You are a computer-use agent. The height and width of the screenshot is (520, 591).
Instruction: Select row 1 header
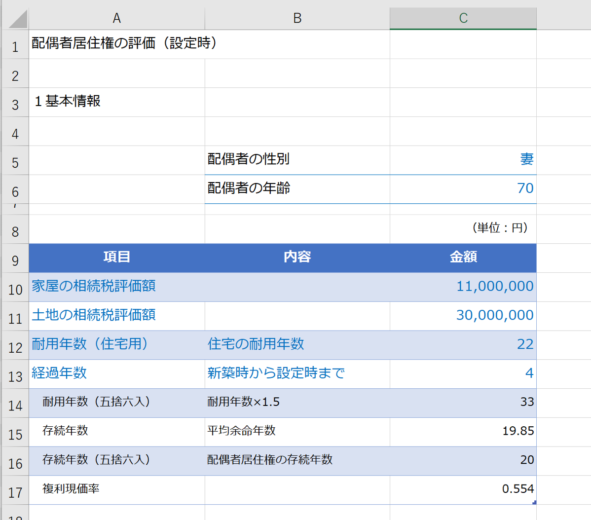click(x=15, y=44)
